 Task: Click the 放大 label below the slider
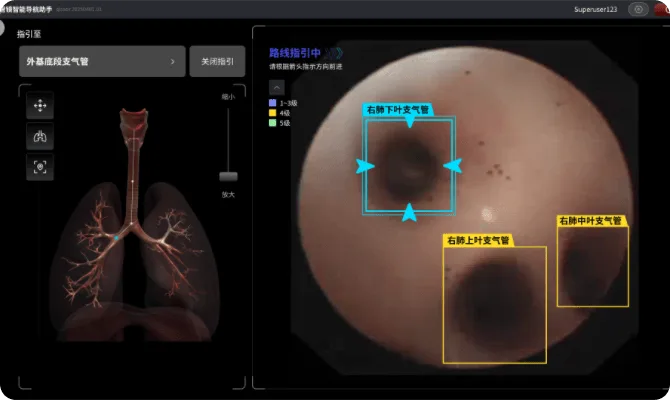point(228,195)
